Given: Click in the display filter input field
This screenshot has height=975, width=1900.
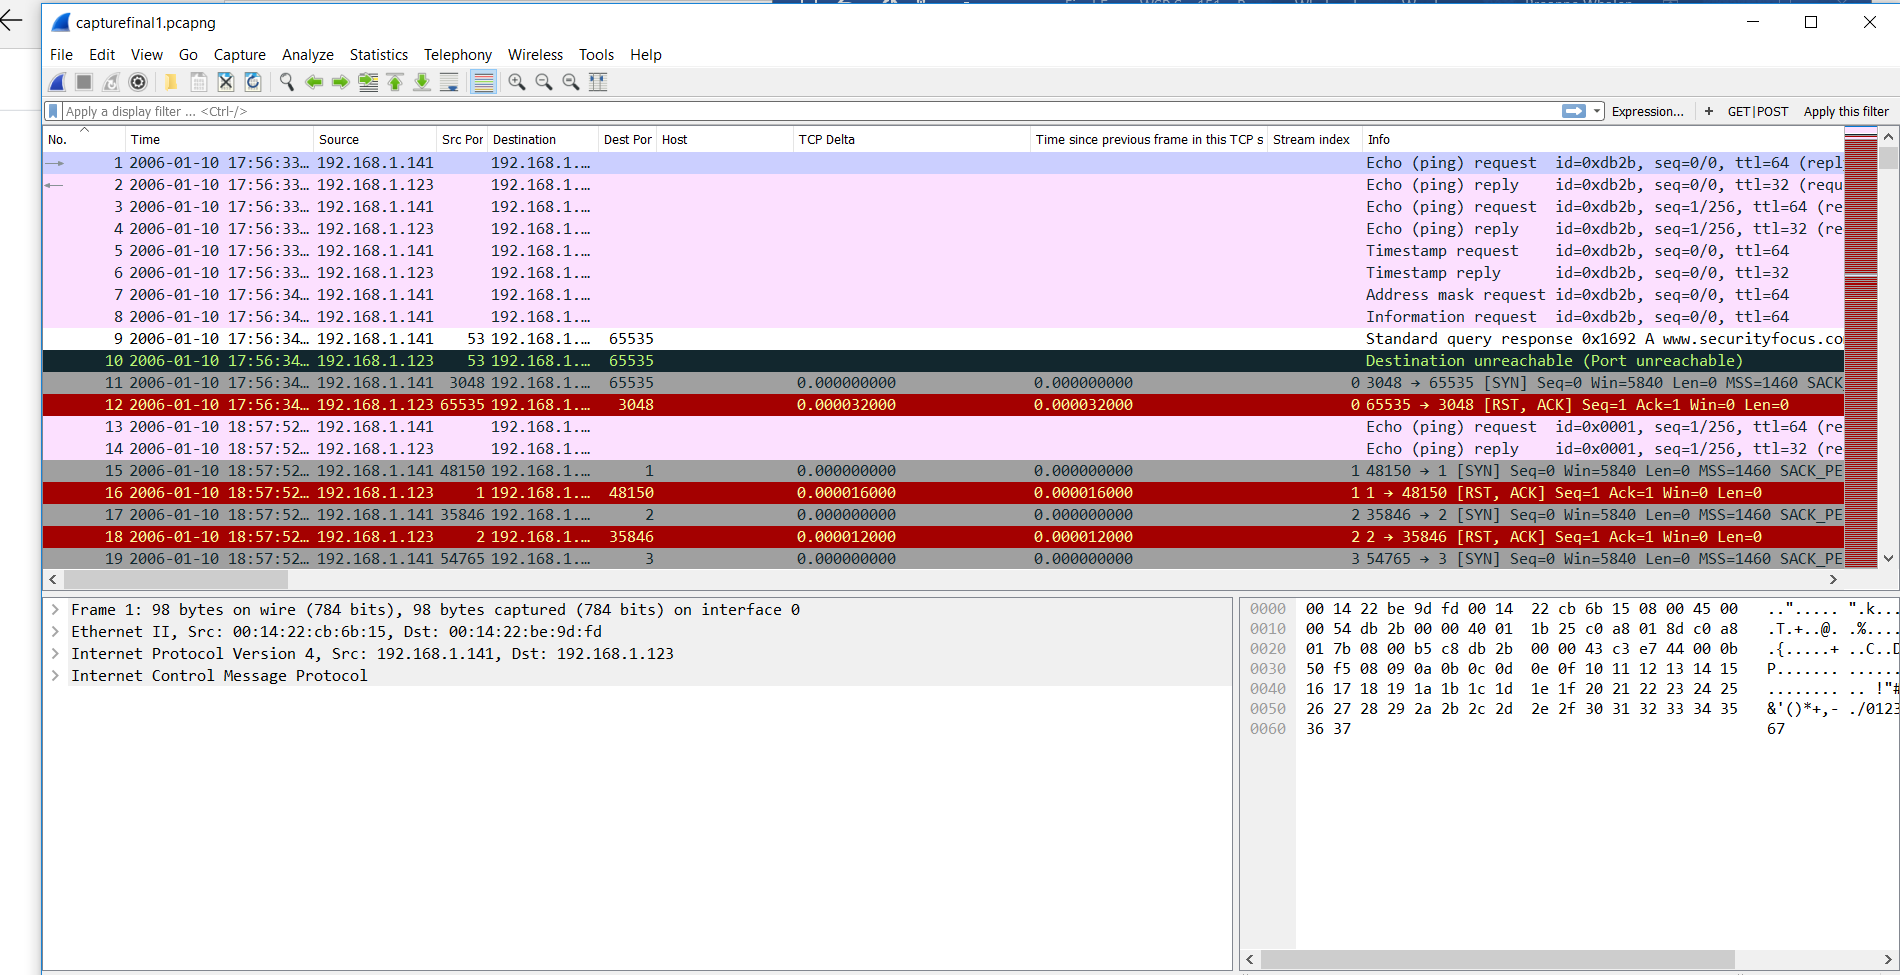Looking at the screenshot, I should [x=800, y=111].
